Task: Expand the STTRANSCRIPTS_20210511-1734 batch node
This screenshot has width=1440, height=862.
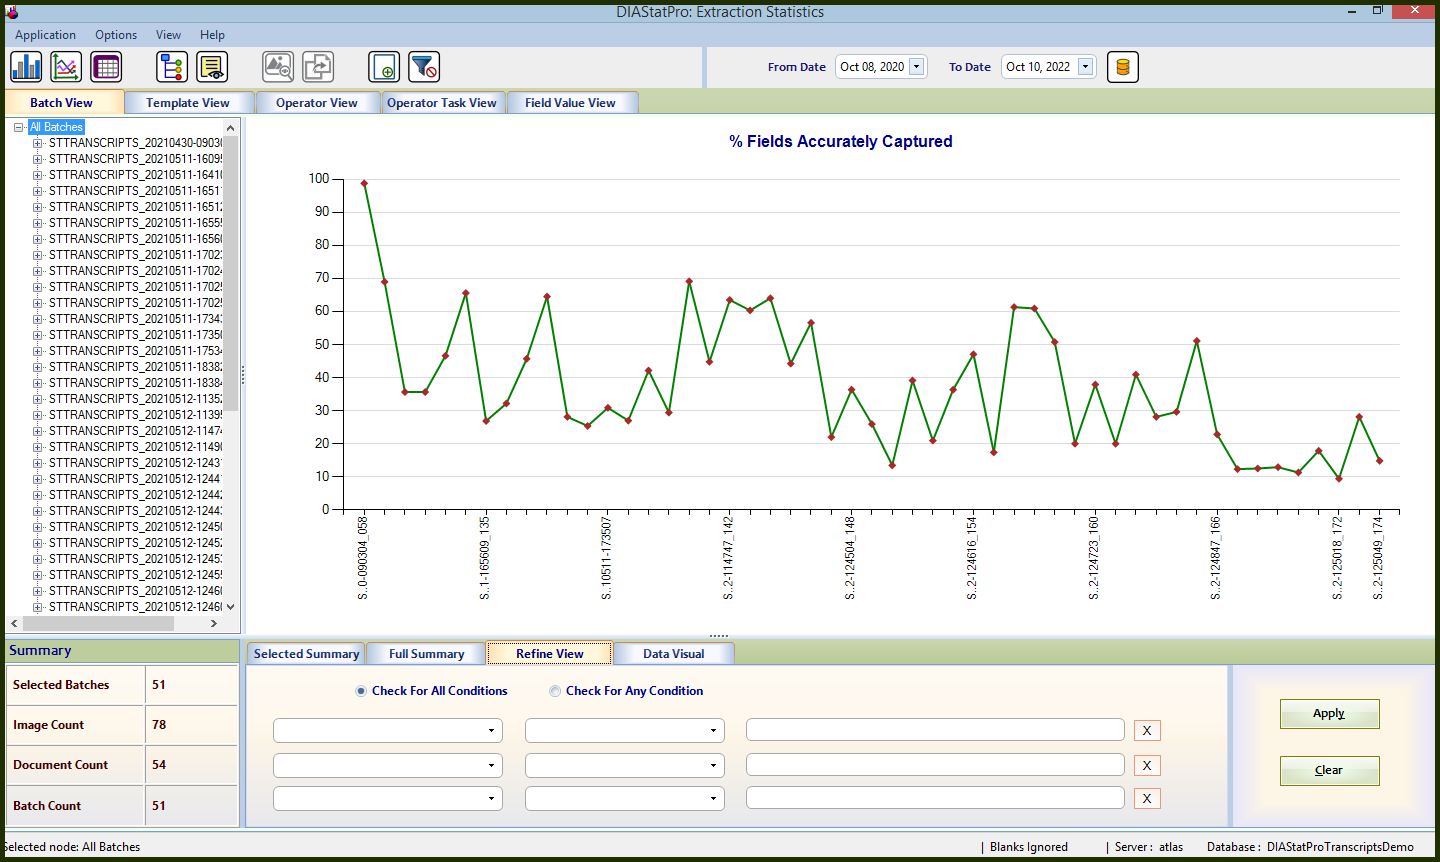Action: coord(37,319)
